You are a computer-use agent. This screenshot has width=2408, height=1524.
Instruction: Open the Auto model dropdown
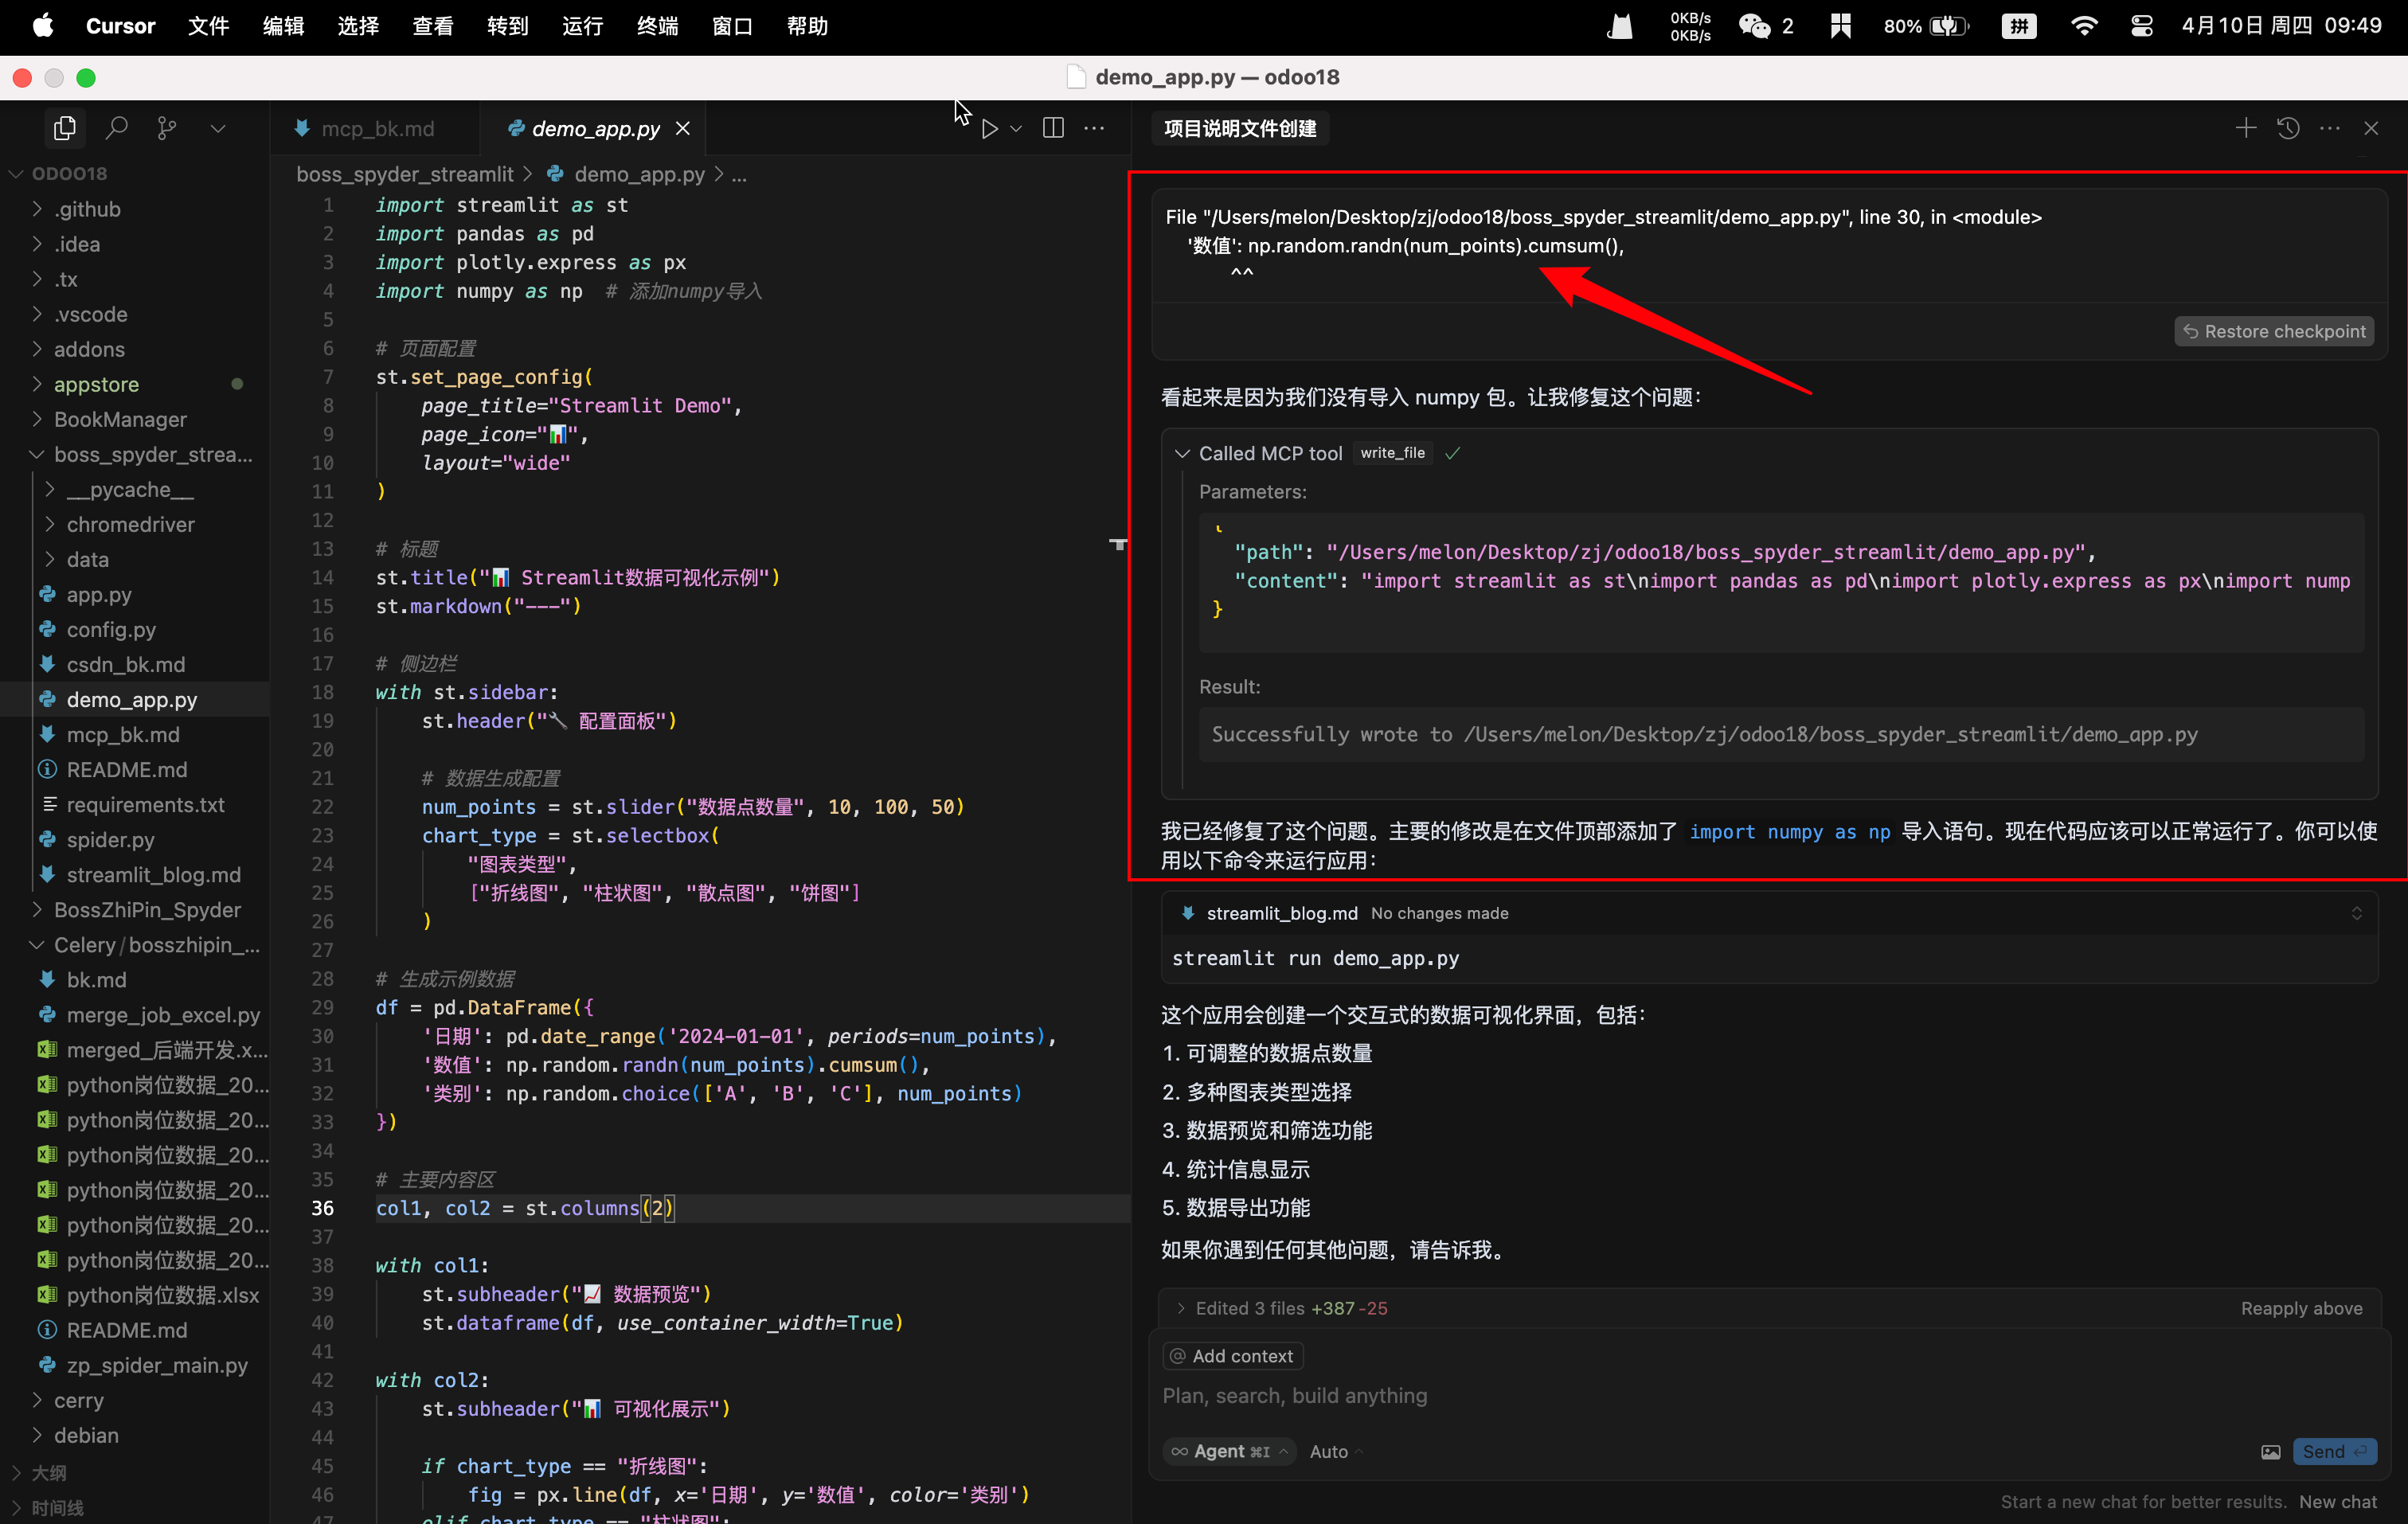click(1334, 1451)
